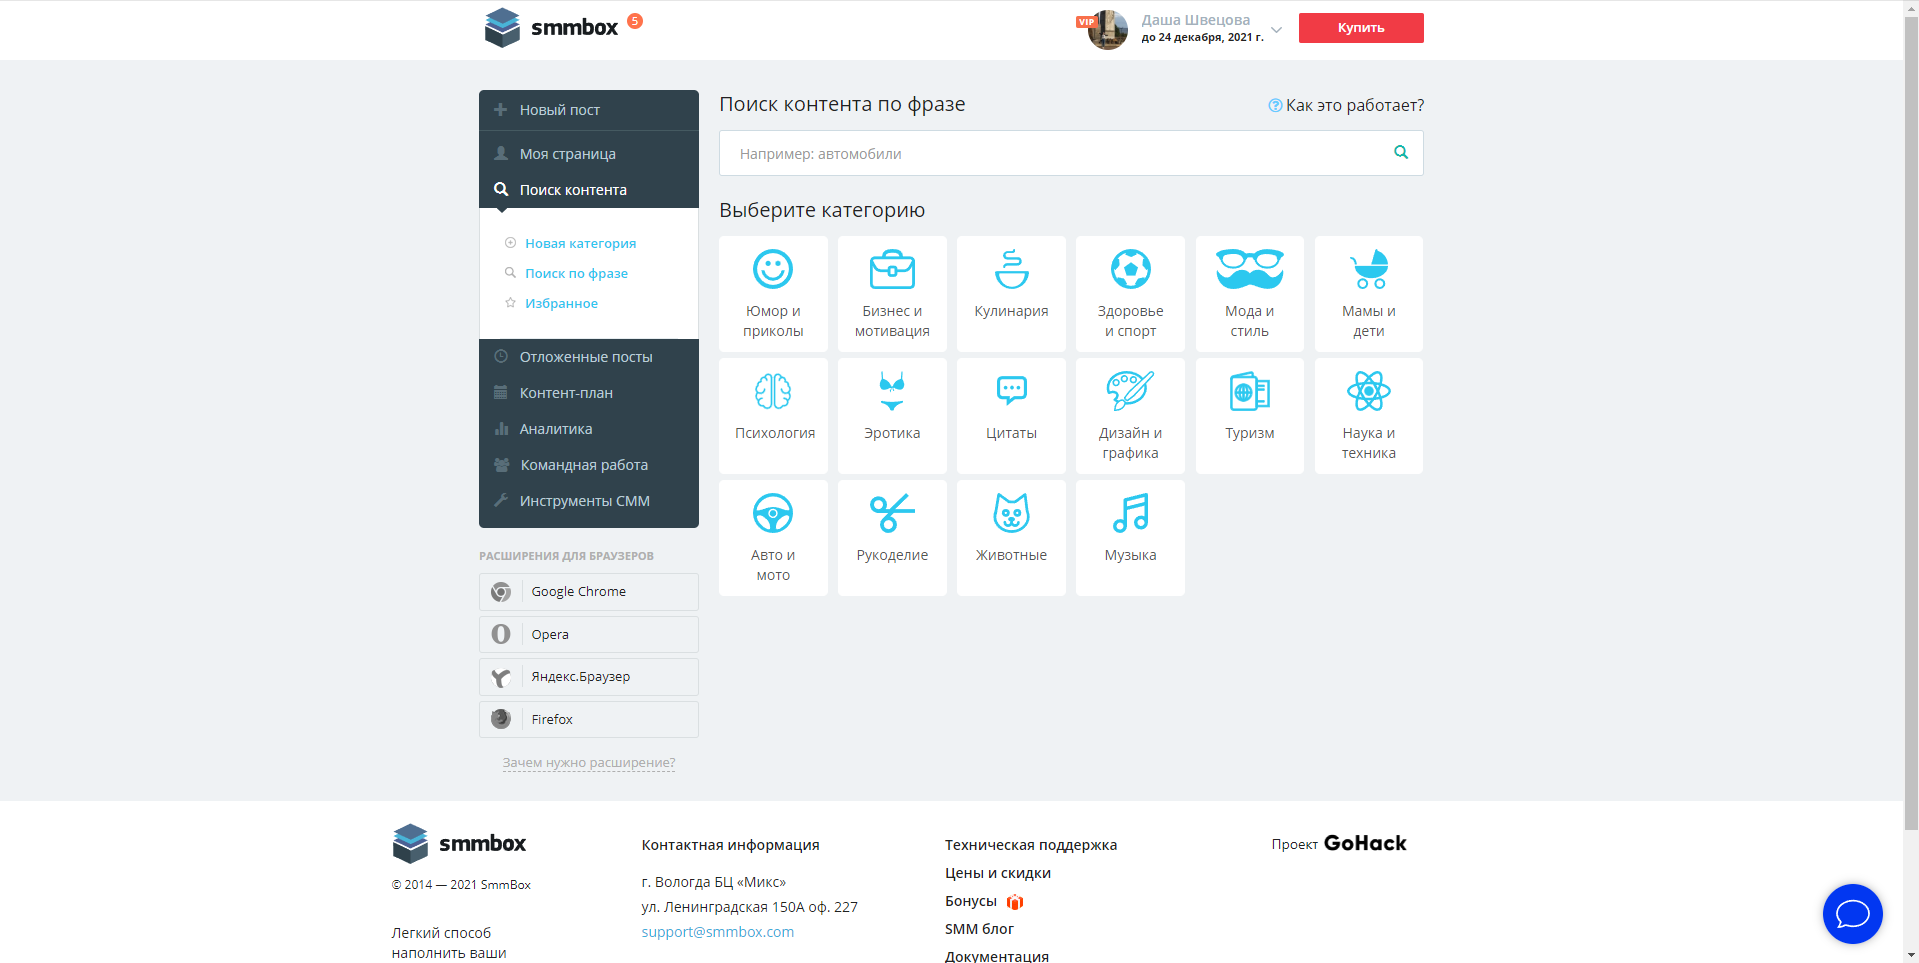Open Цены и скидки footer link
The width and height of the screenshot is (1919, 963).
[998, 873]
